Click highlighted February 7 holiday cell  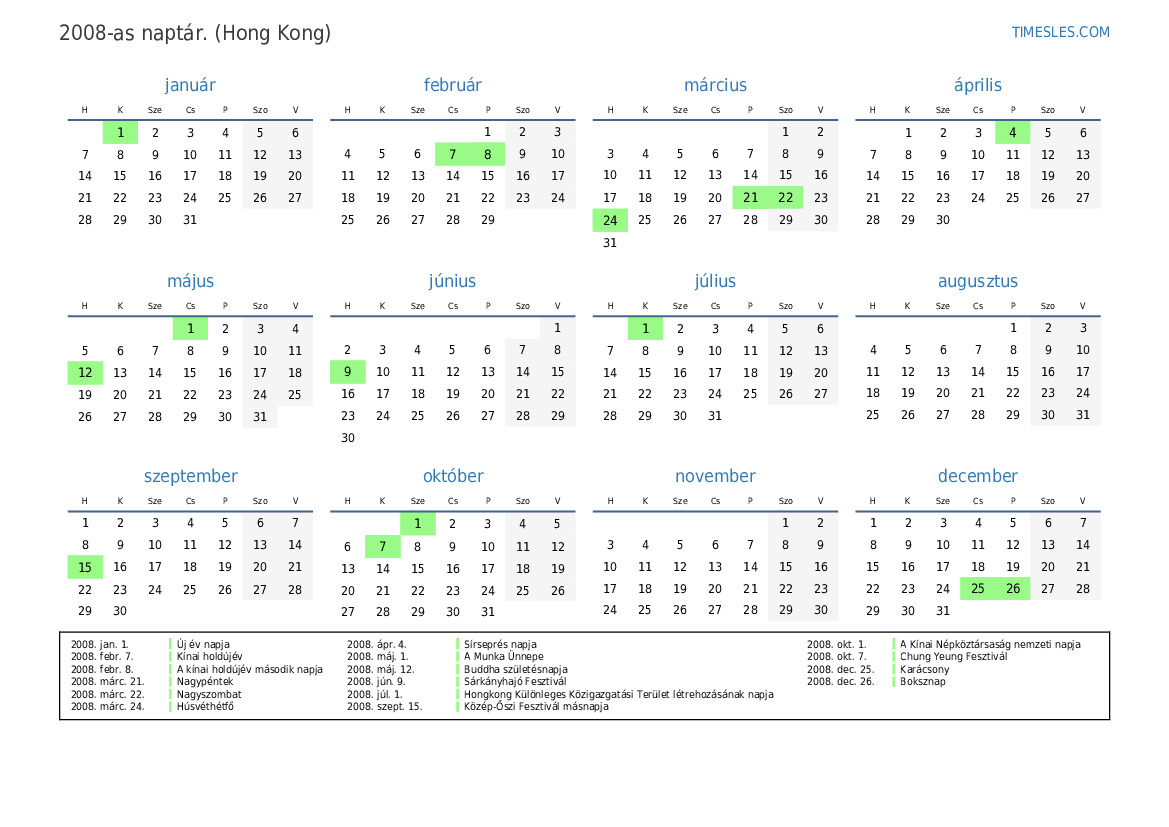[453, 154]
